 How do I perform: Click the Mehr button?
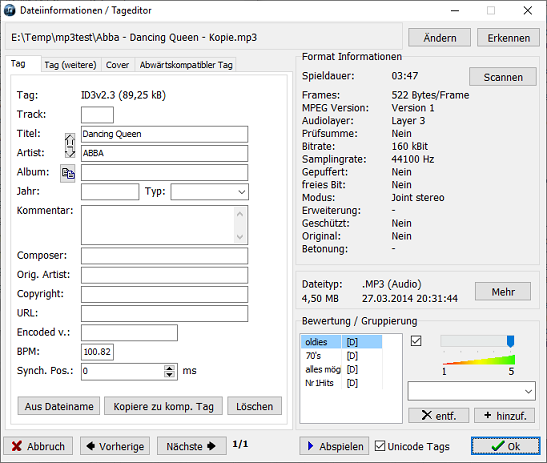(503, 291)
